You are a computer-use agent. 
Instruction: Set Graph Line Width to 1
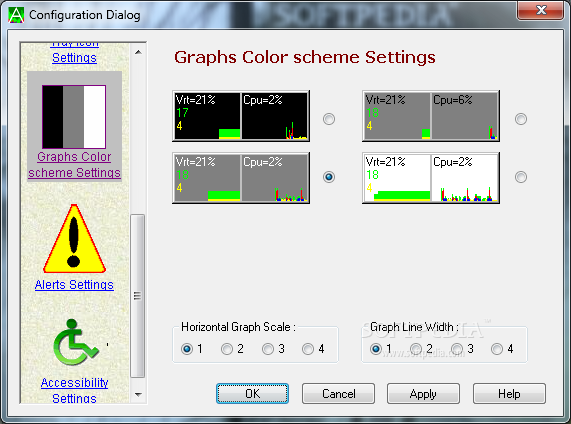376,349
